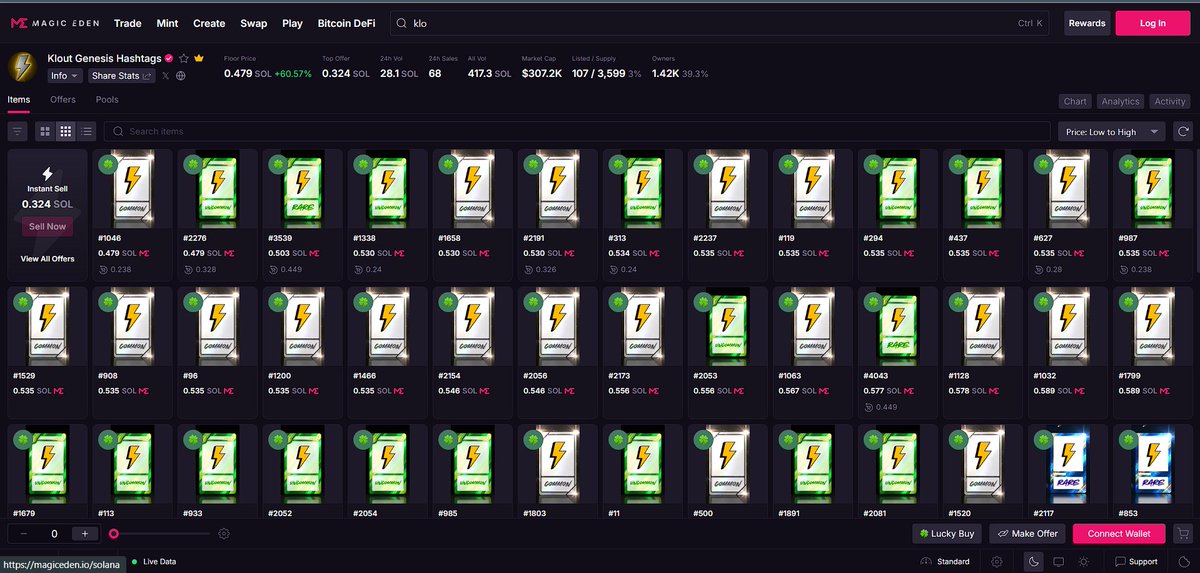Open the collection's X (Twitter) link
Viewport: 1200px width, 573px height.
tap(165, 76)
